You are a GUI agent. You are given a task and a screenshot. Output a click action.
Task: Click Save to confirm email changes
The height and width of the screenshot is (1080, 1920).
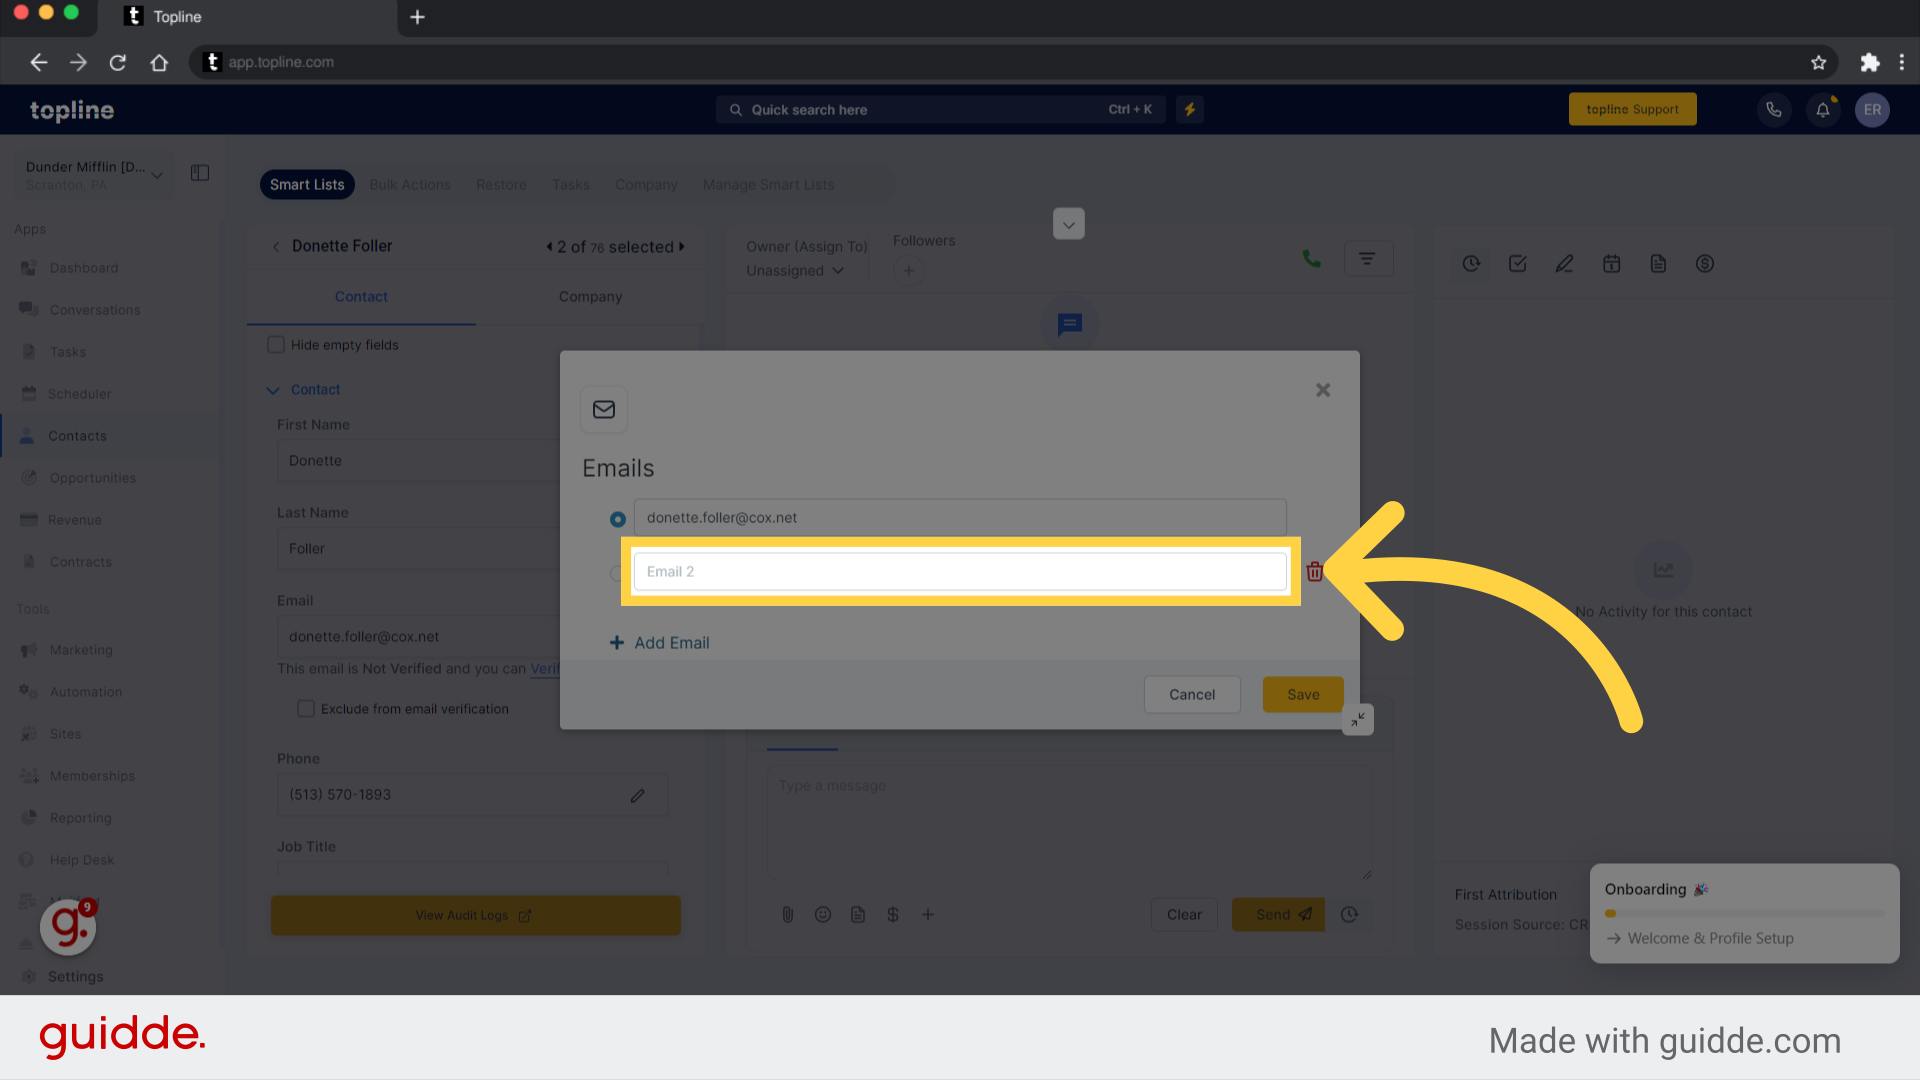click(x=1302, y=694)
